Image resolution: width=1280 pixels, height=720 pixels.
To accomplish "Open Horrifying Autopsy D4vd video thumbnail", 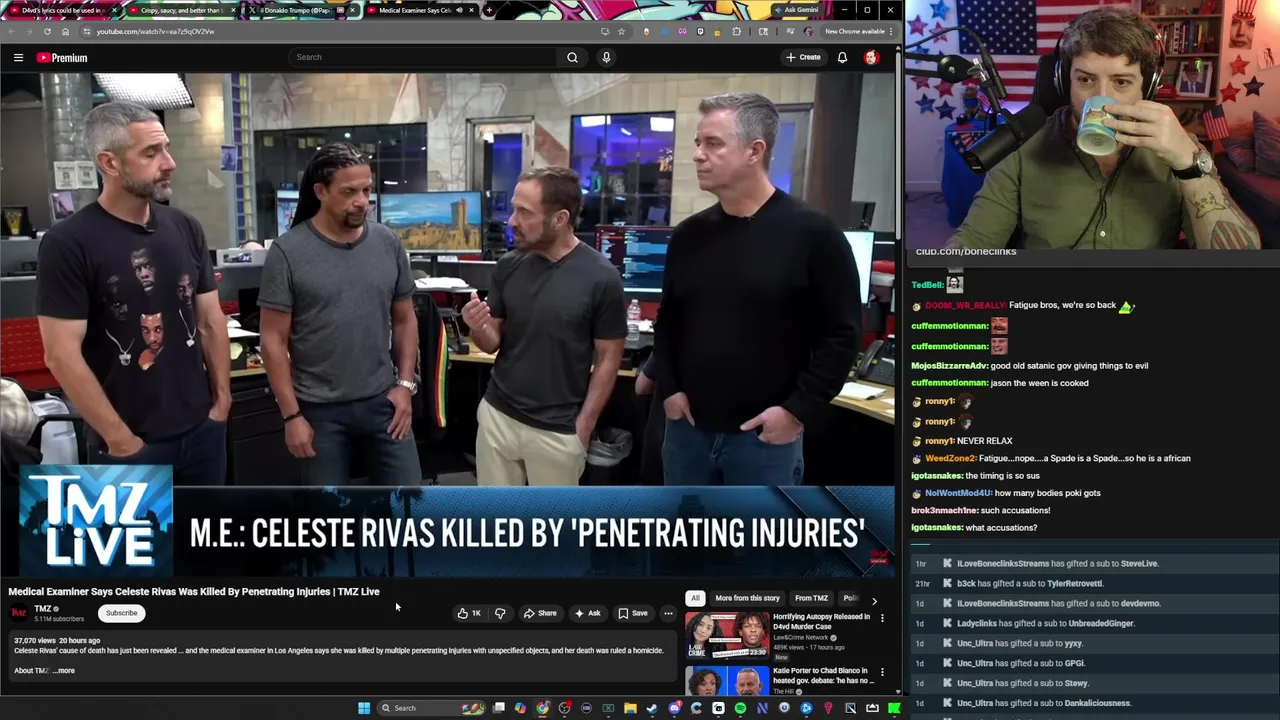I will point(727,636).
